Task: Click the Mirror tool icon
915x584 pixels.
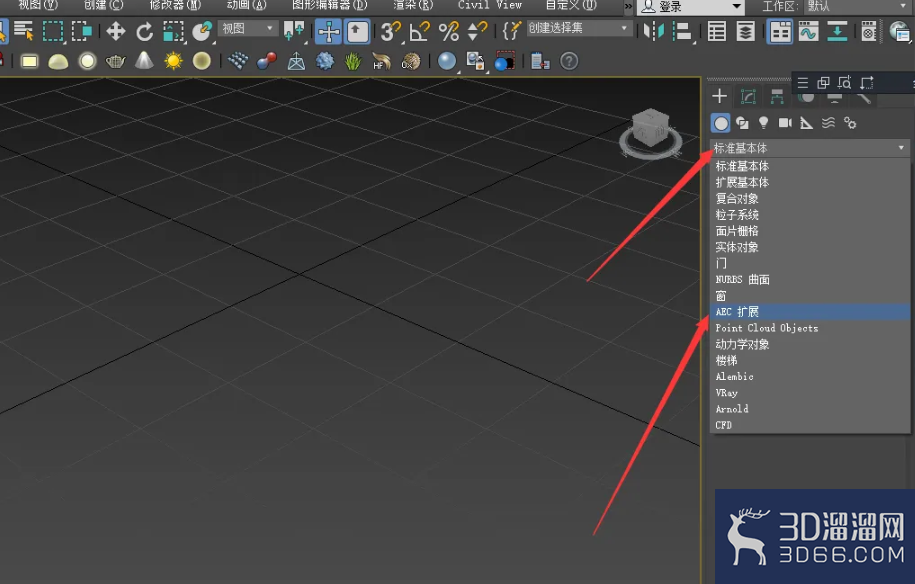Action: [x=653, y=31]
